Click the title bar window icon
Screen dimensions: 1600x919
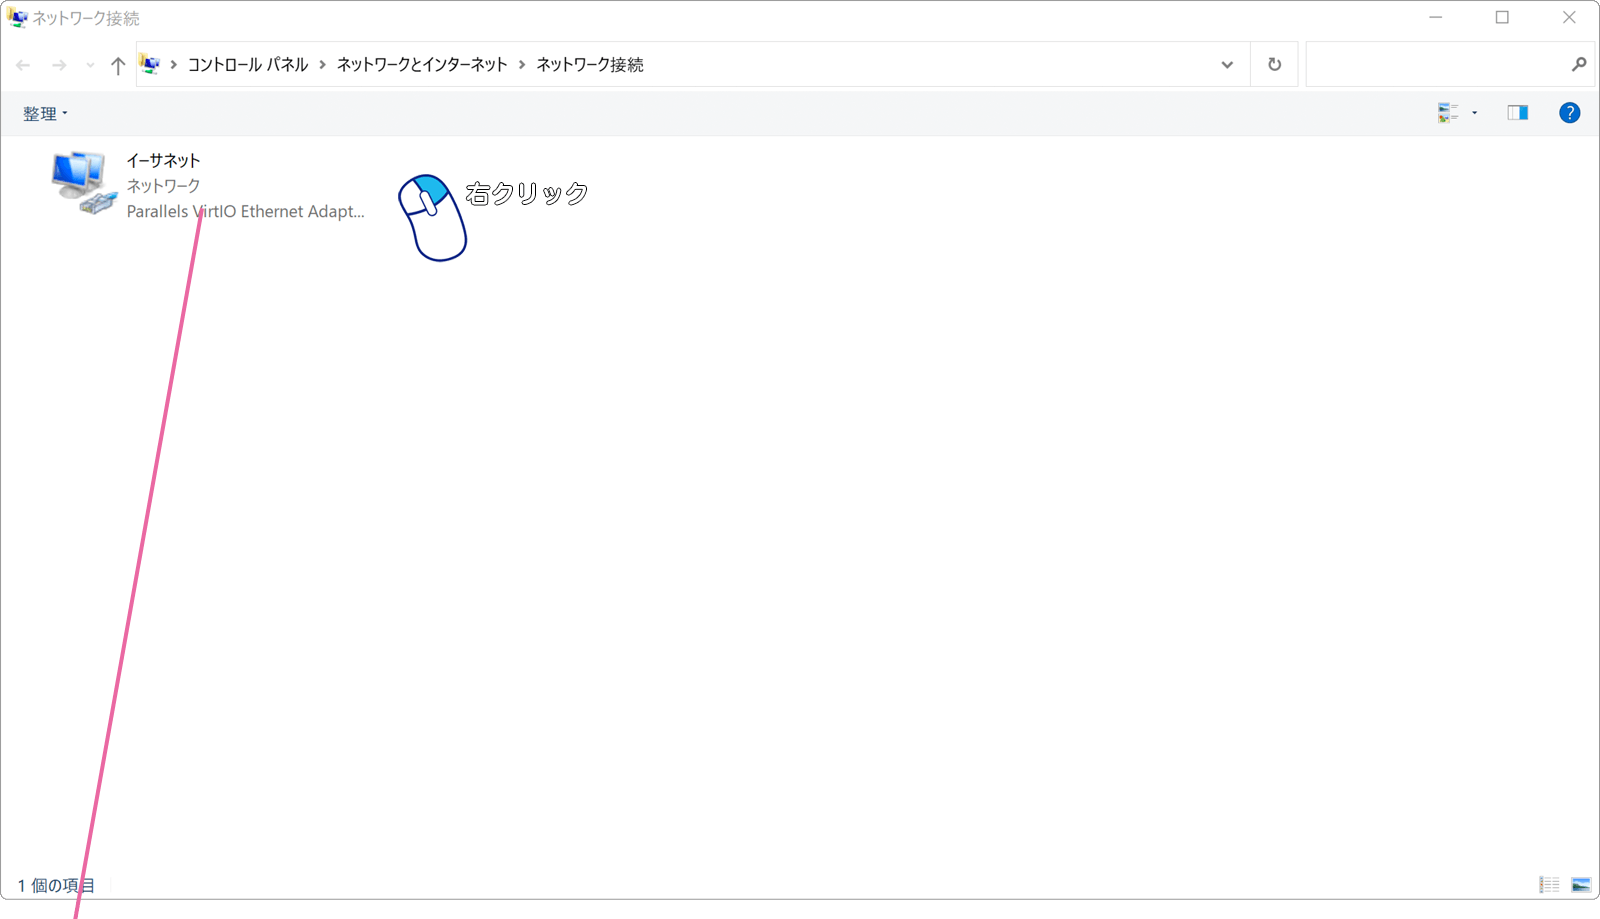click(17, 18)
